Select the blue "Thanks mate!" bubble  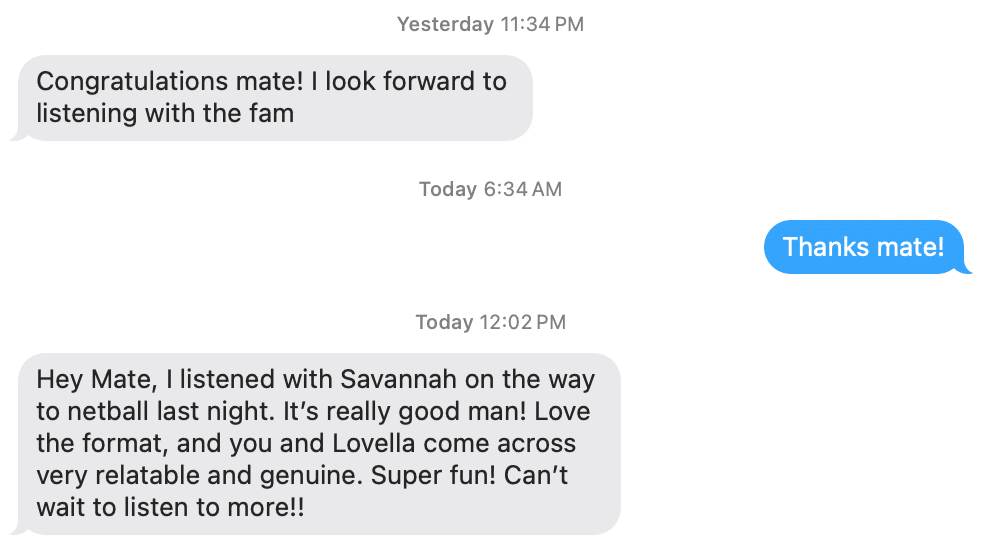(863, 247)
